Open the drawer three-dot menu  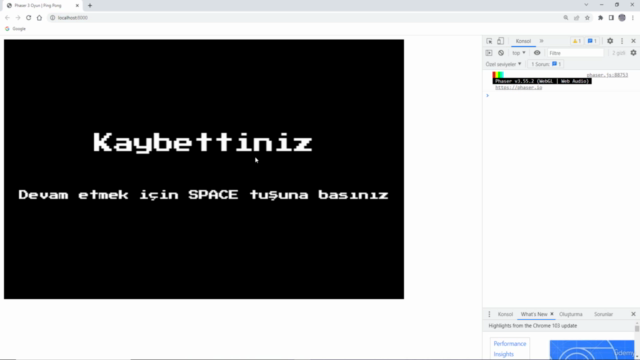(x=489, y=314)
